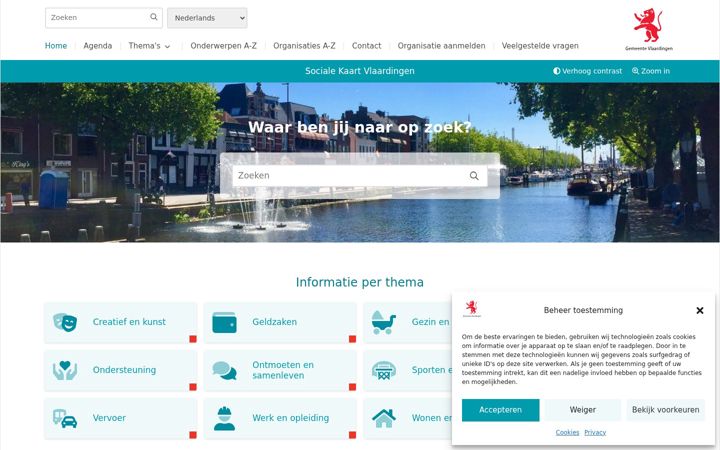
Task: Click the red marker on Geldzaken card
Action: click(352, 339)
